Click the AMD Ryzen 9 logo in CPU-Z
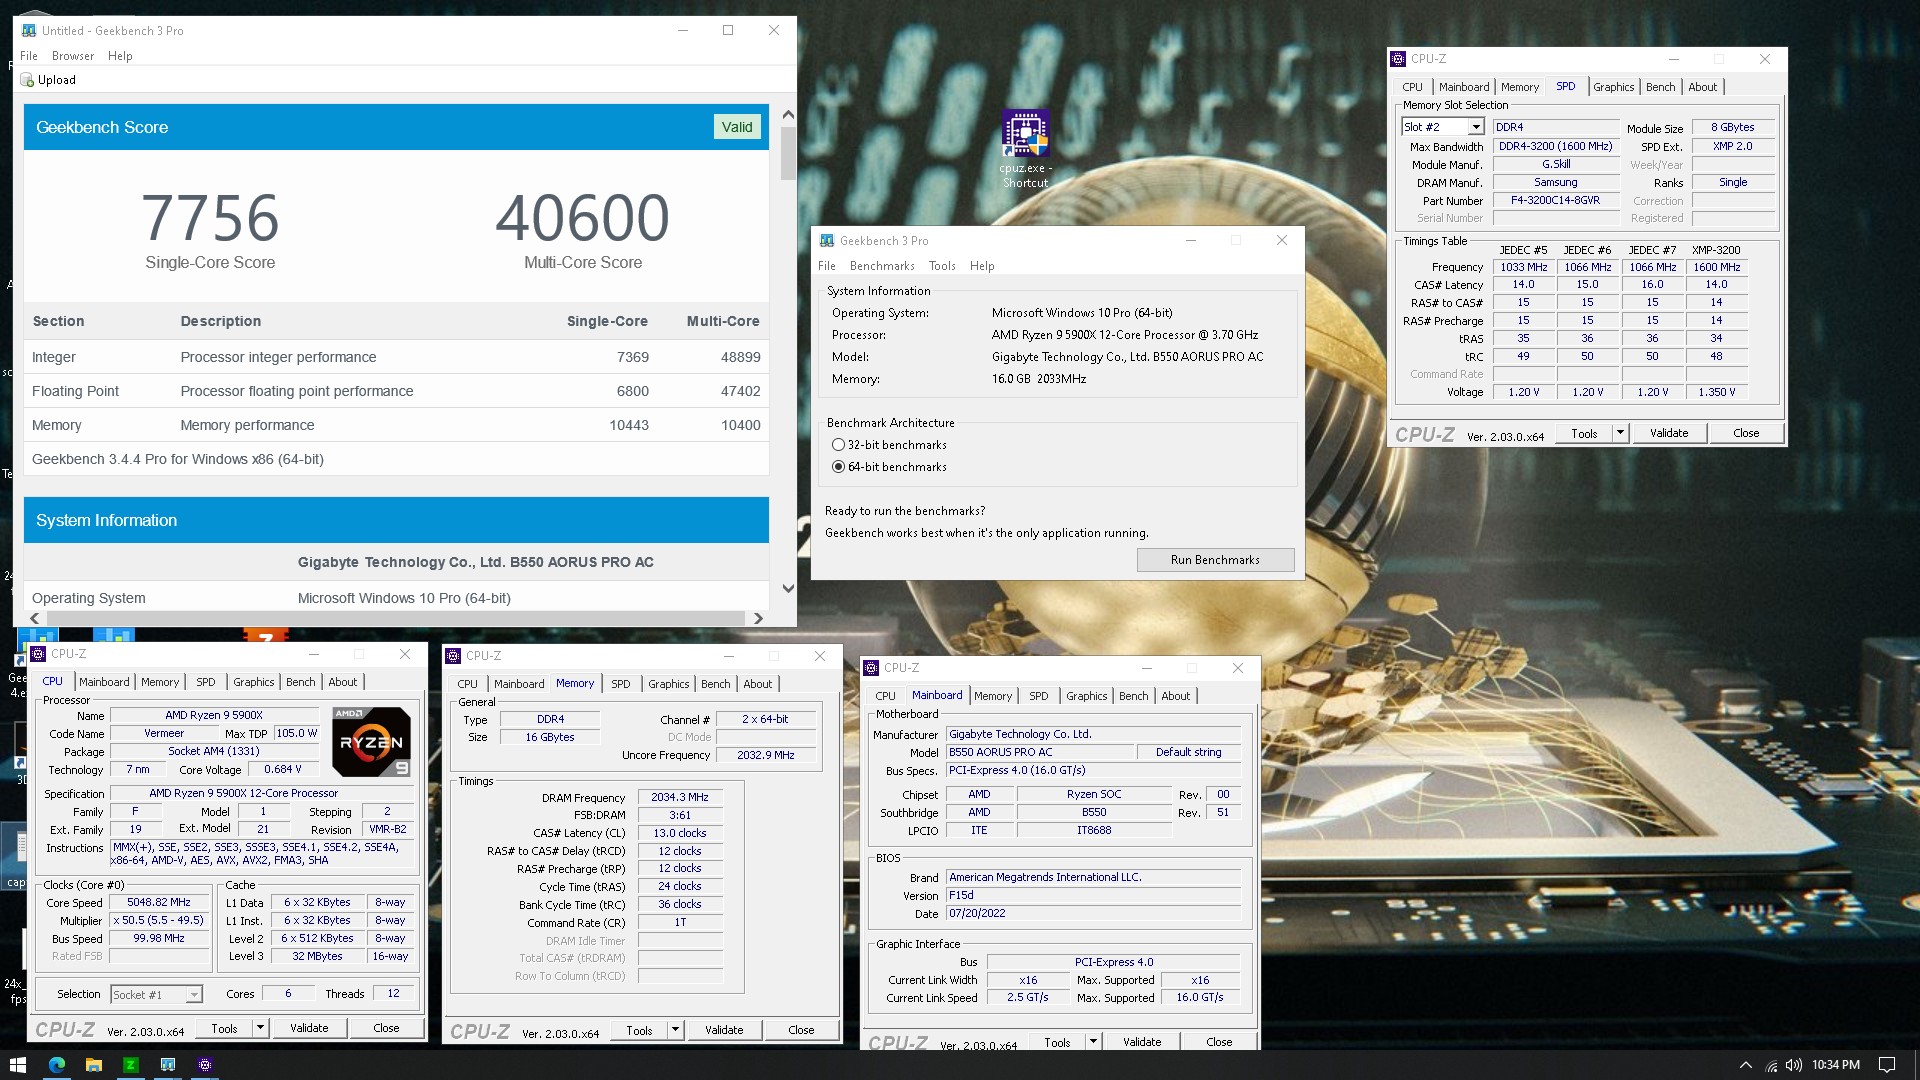Viewport: 1920px width, 1080px height. (371, 742)
